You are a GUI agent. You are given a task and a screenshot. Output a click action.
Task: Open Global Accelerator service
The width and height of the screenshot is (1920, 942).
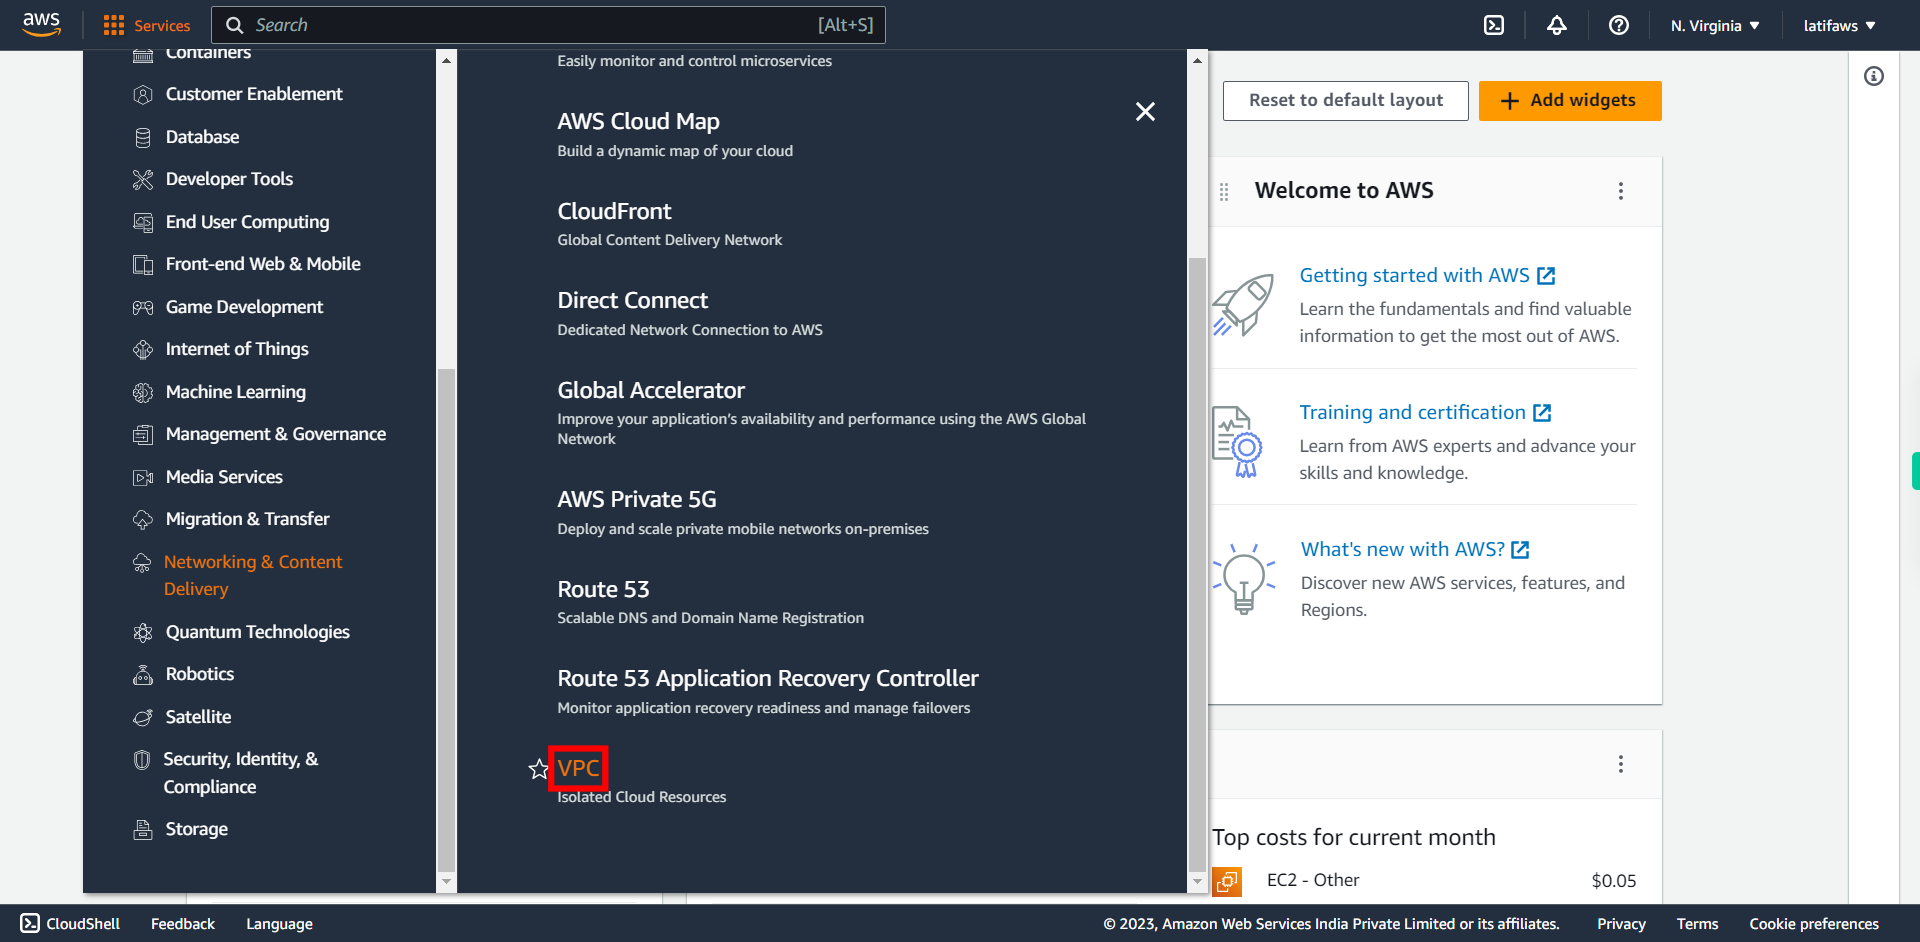coord(651,390)
